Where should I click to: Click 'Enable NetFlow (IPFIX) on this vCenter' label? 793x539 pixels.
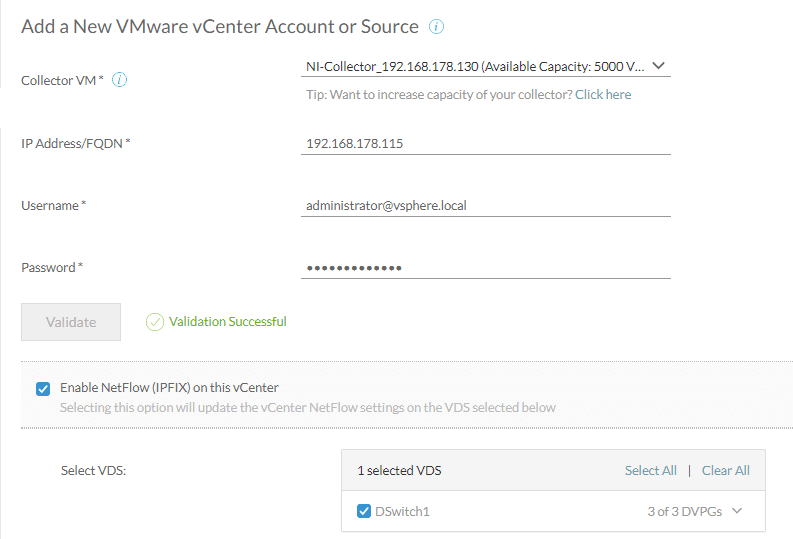pos(169,388)
